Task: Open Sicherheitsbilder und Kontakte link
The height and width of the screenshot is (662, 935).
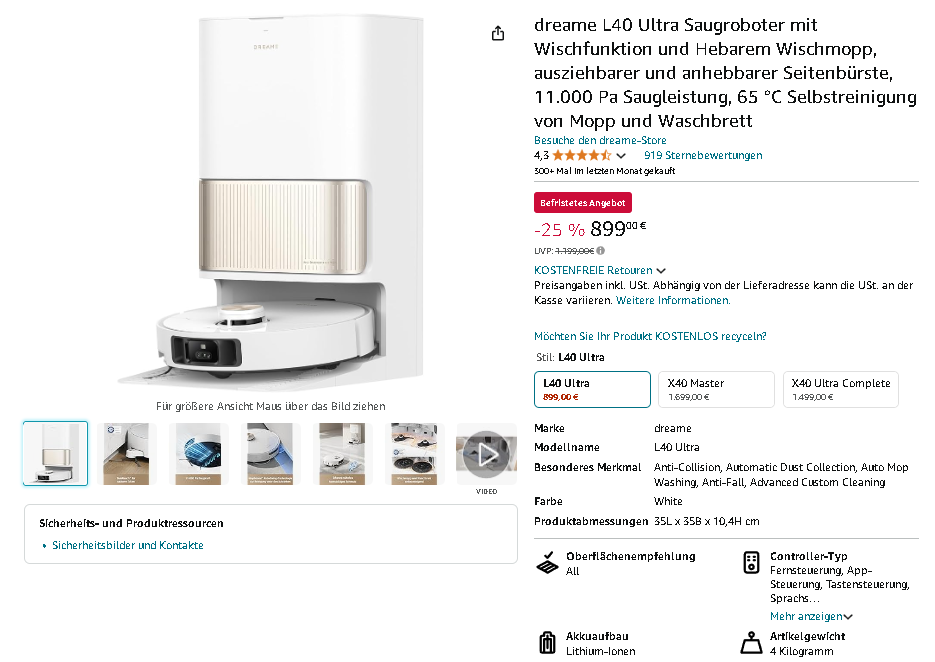Action: coord(128,545)
